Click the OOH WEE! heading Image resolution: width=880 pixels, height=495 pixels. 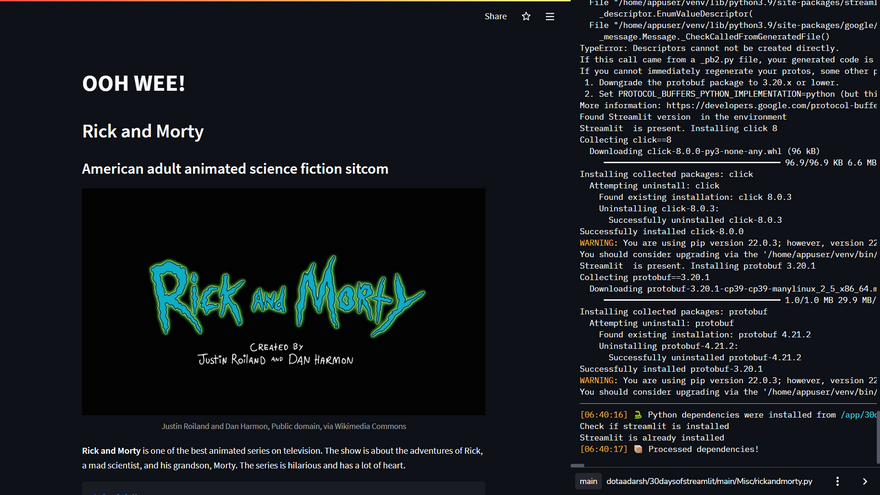tap(133, 84)
